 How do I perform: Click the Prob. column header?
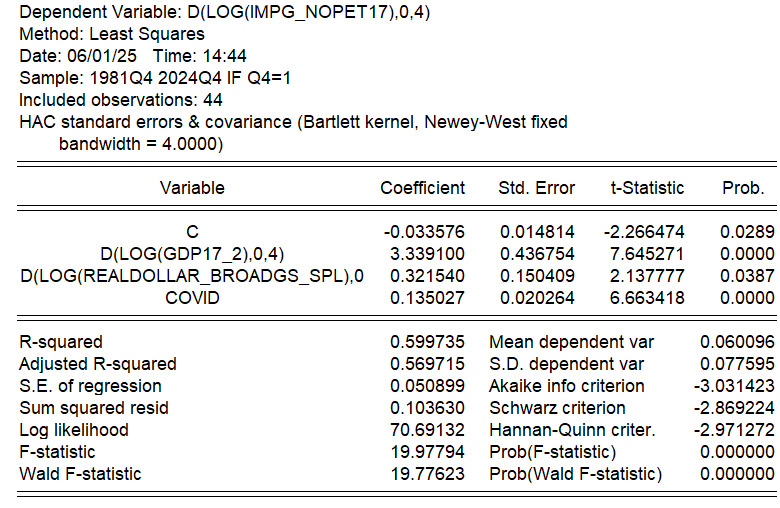[x=743, y=188]
